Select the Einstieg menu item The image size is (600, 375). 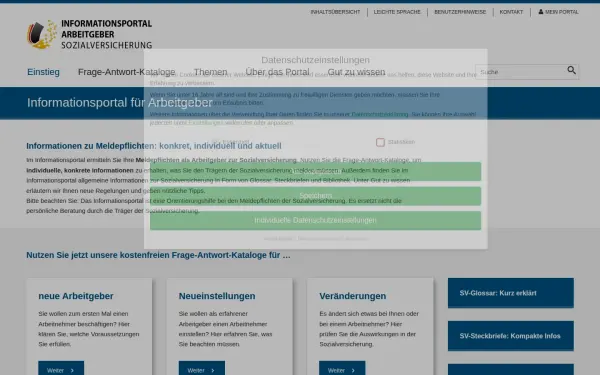click(x=43, y=72)
